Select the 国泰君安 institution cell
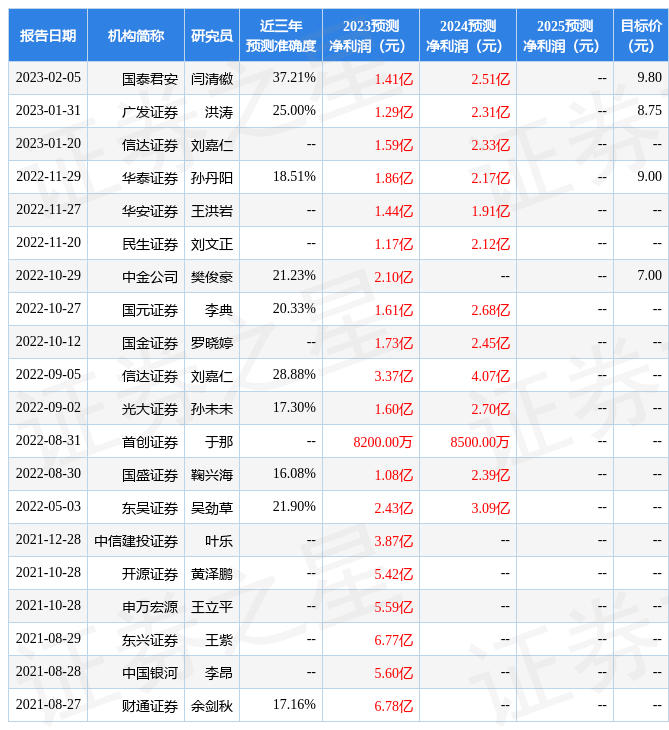Viewport: 669px width, 730px height. (150, 78)
